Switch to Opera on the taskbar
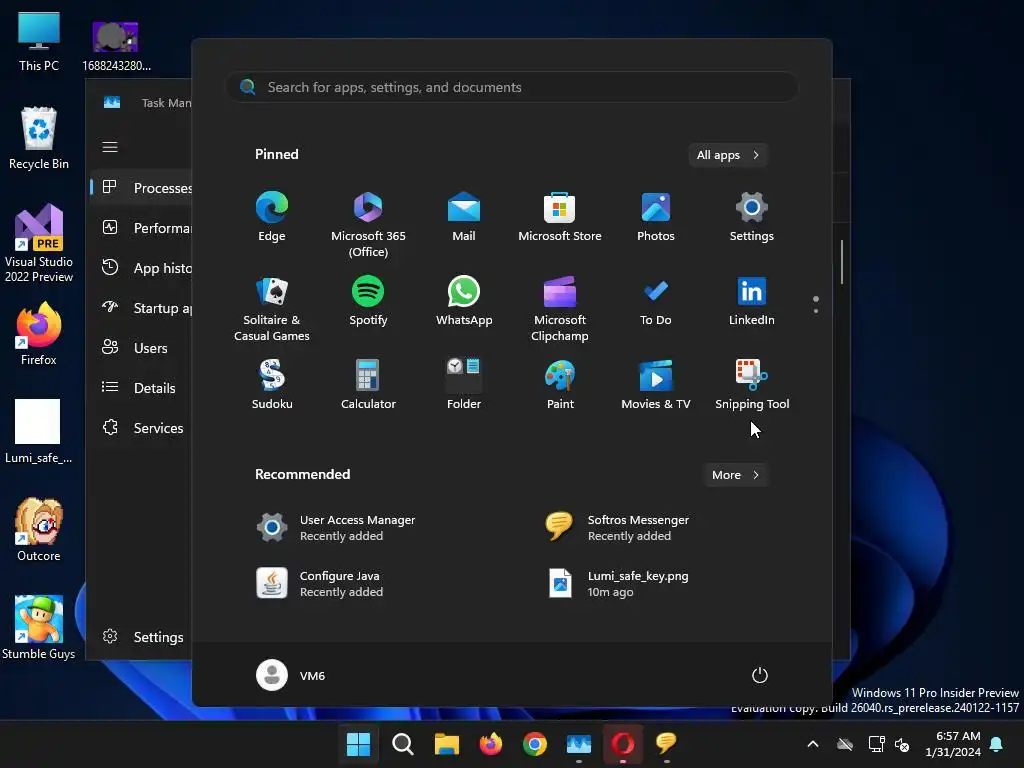The height and width of the screenshot is (768, 1024). coord(622,744)
